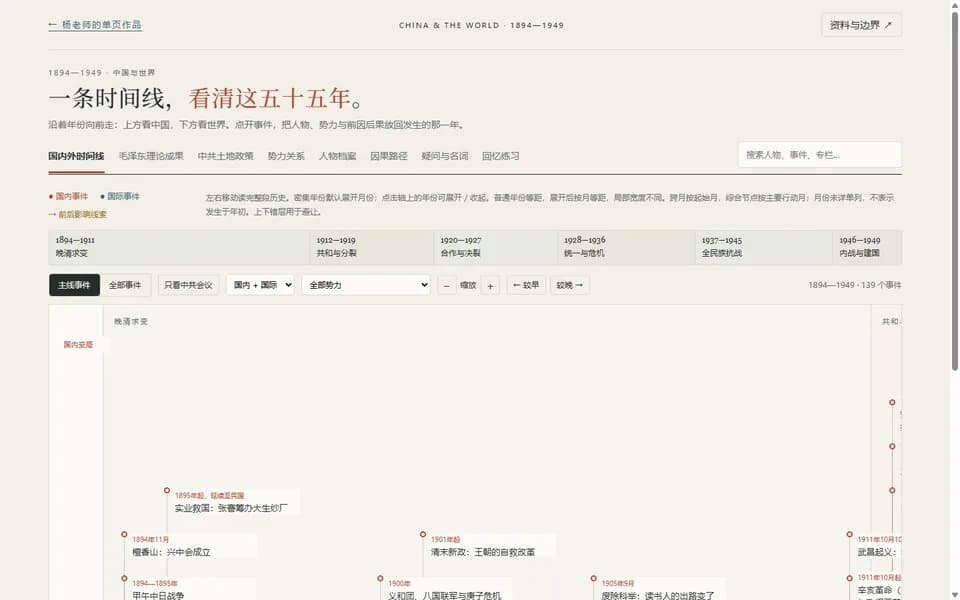Screen dimensions: 960x600
Task: Click the 国际事件 legend item
Action: (120, 197)
